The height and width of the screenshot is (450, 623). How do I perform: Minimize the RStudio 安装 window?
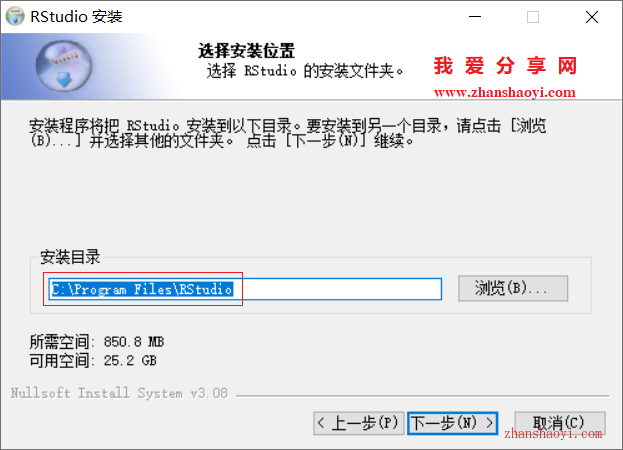pyautogui.click(x=475, y=17)
